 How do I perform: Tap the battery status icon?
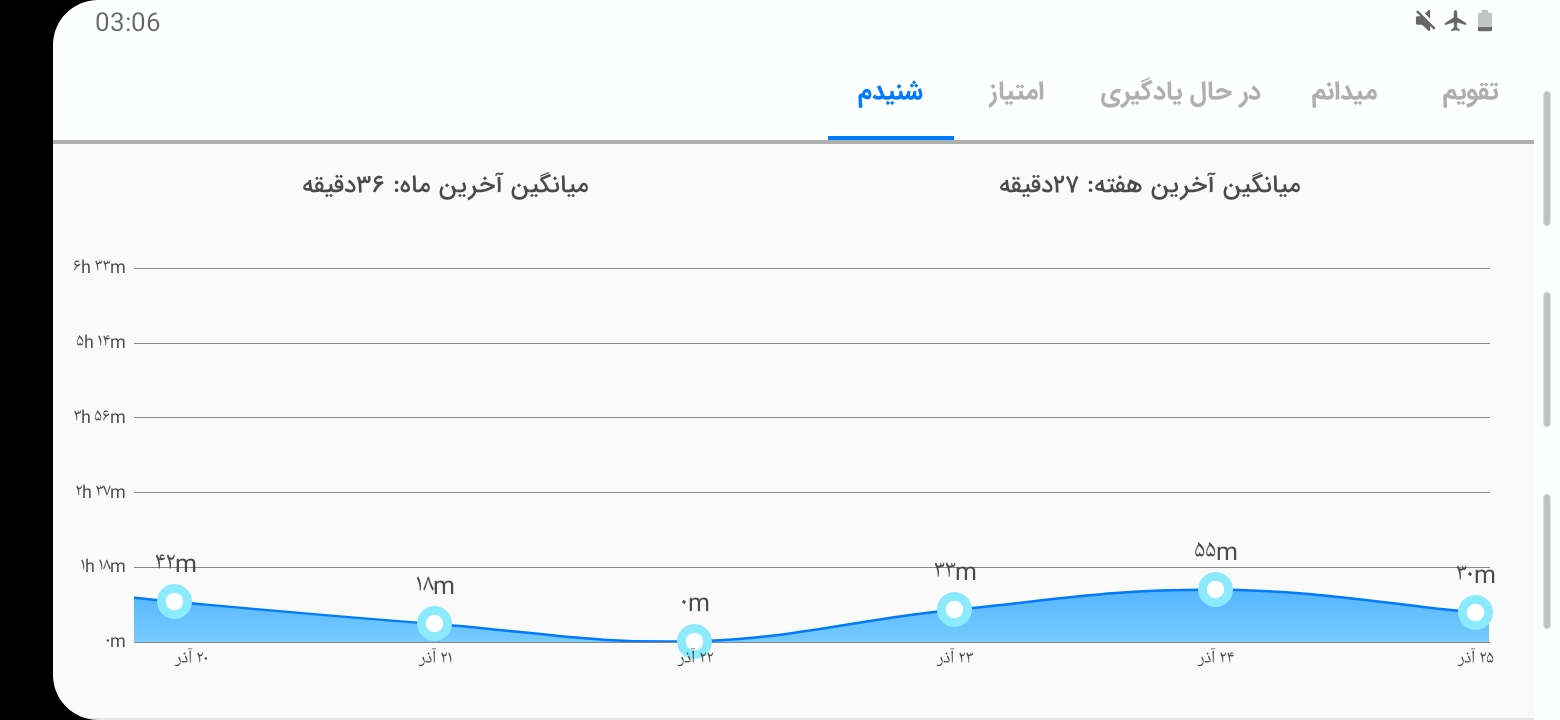click(x=1485, y=21)
